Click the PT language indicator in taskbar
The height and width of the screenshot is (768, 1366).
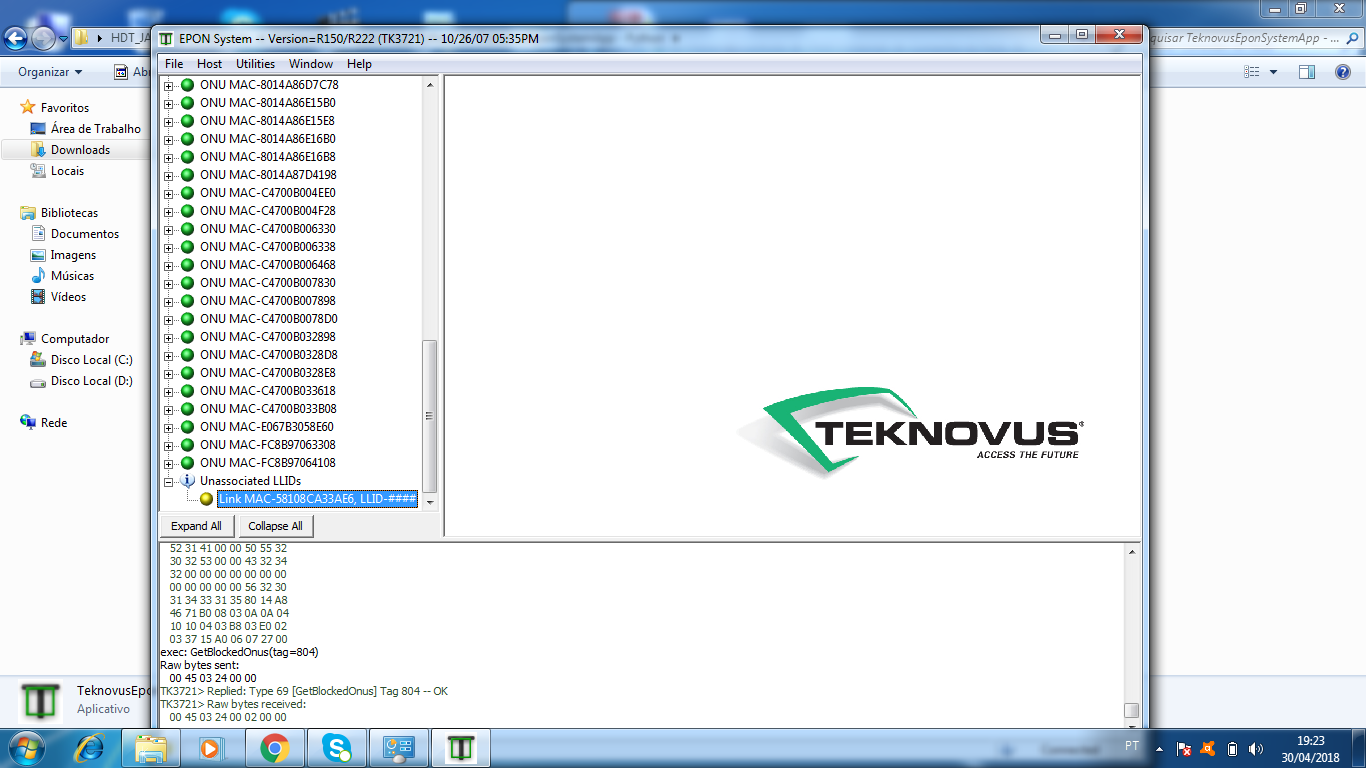[1131, 746]
